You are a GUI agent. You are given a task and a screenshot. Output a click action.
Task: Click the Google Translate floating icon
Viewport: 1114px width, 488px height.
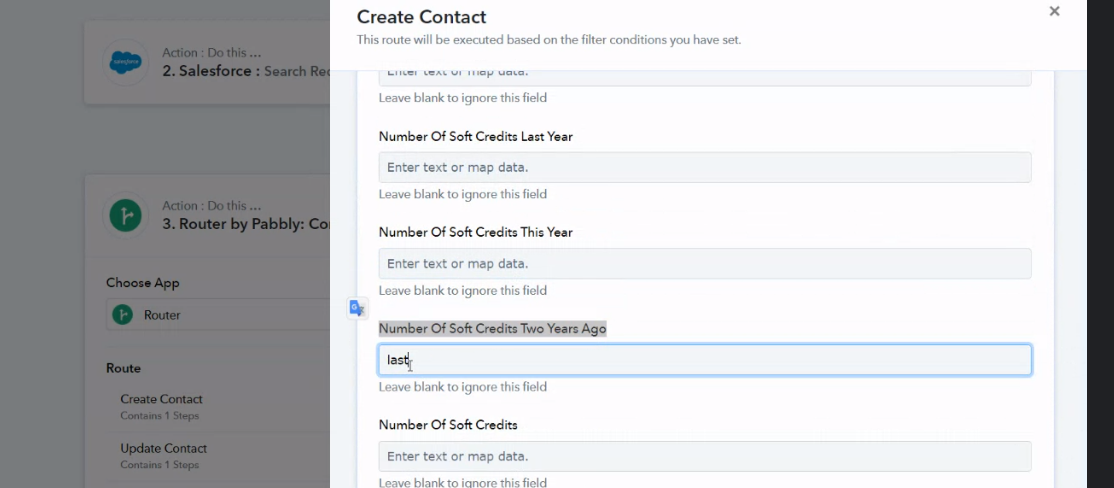(357, 308)
